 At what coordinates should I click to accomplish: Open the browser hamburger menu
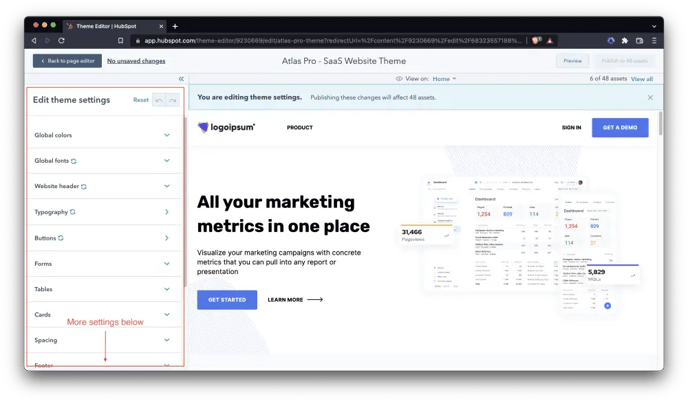pos(654,40)
